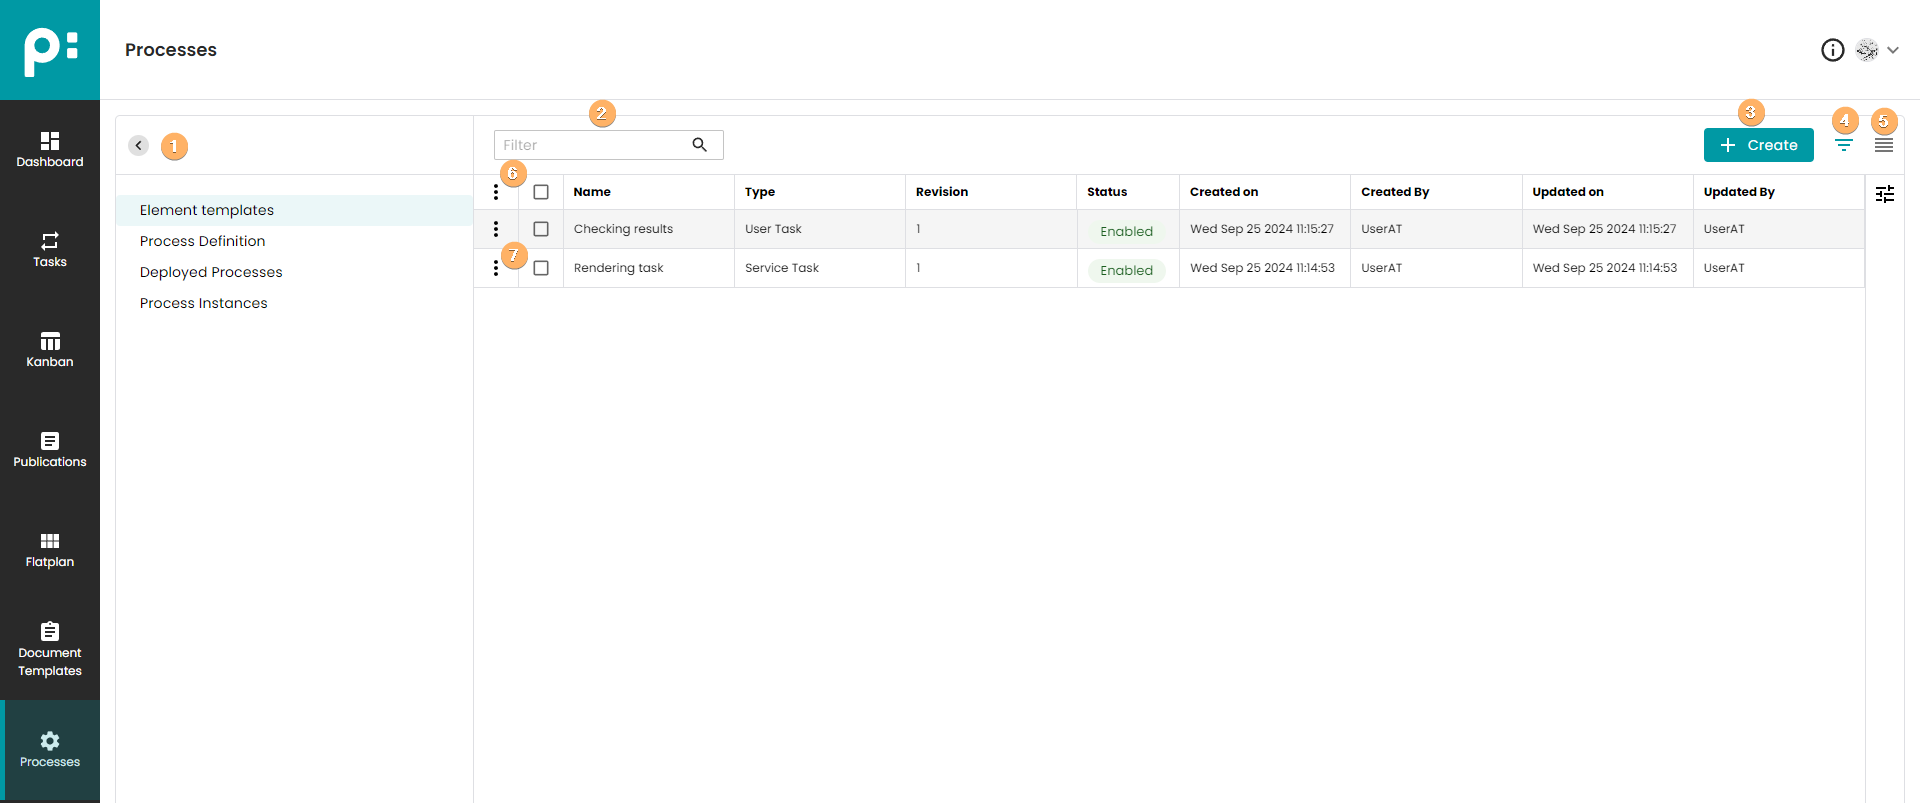
Task: Open the Flatplan view icon
Action: click(x=50, y=549)
